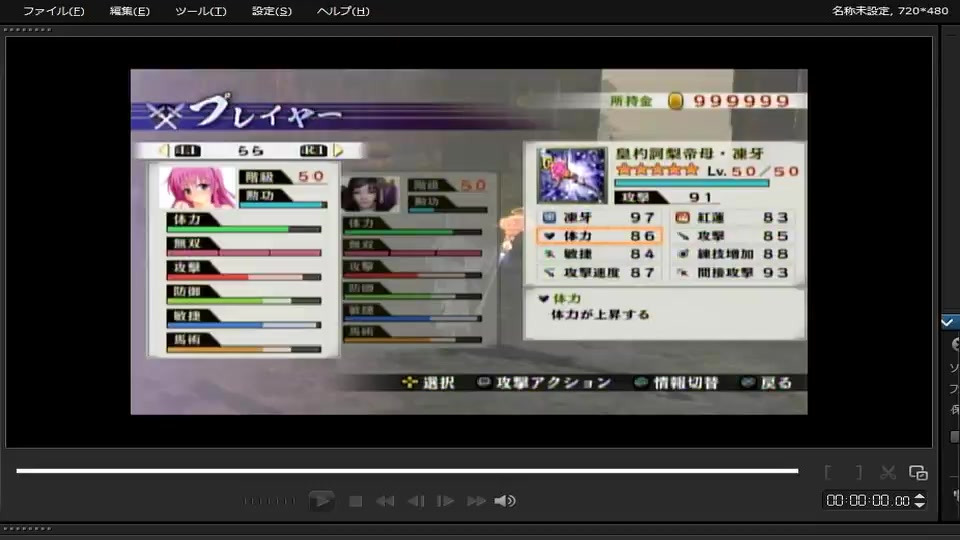Increase timecode with the up arrow
Screen dimensions: 960x540
pos(919,497)
